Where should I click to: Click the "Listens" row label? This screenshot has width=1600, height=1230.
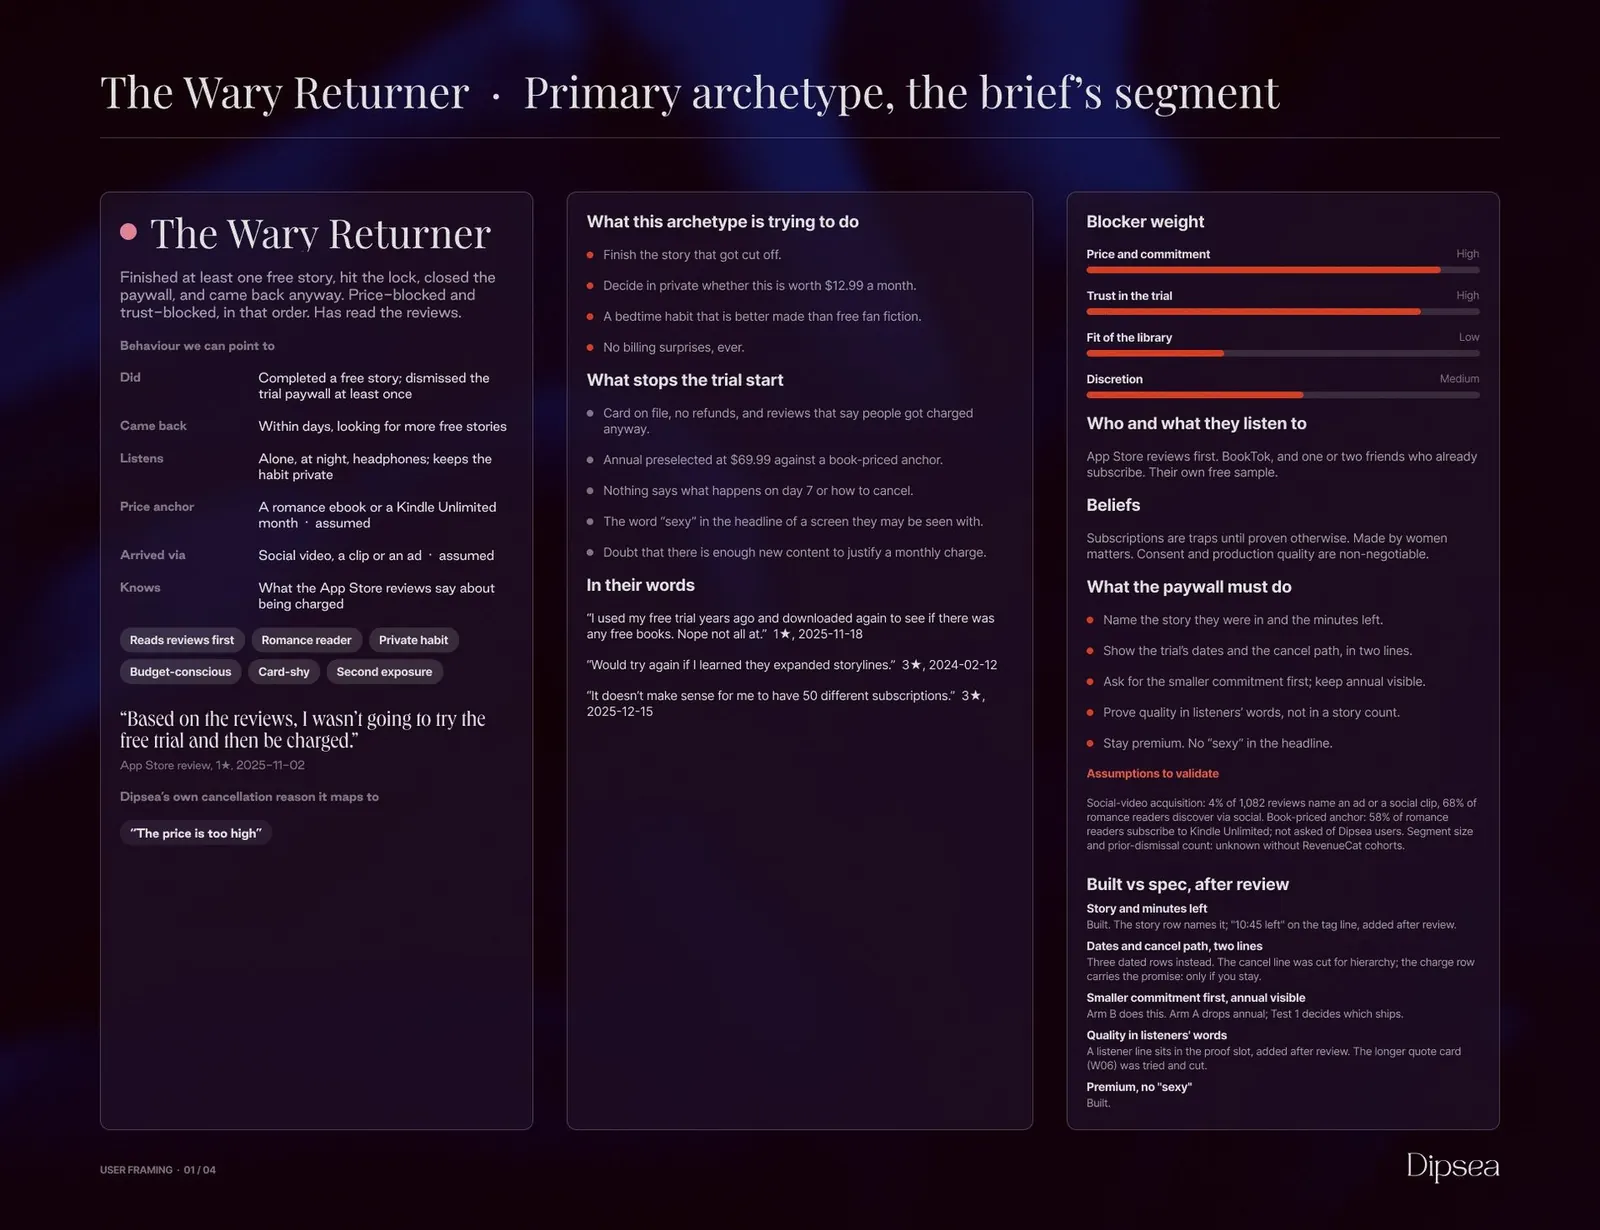(x=141, y=458)
